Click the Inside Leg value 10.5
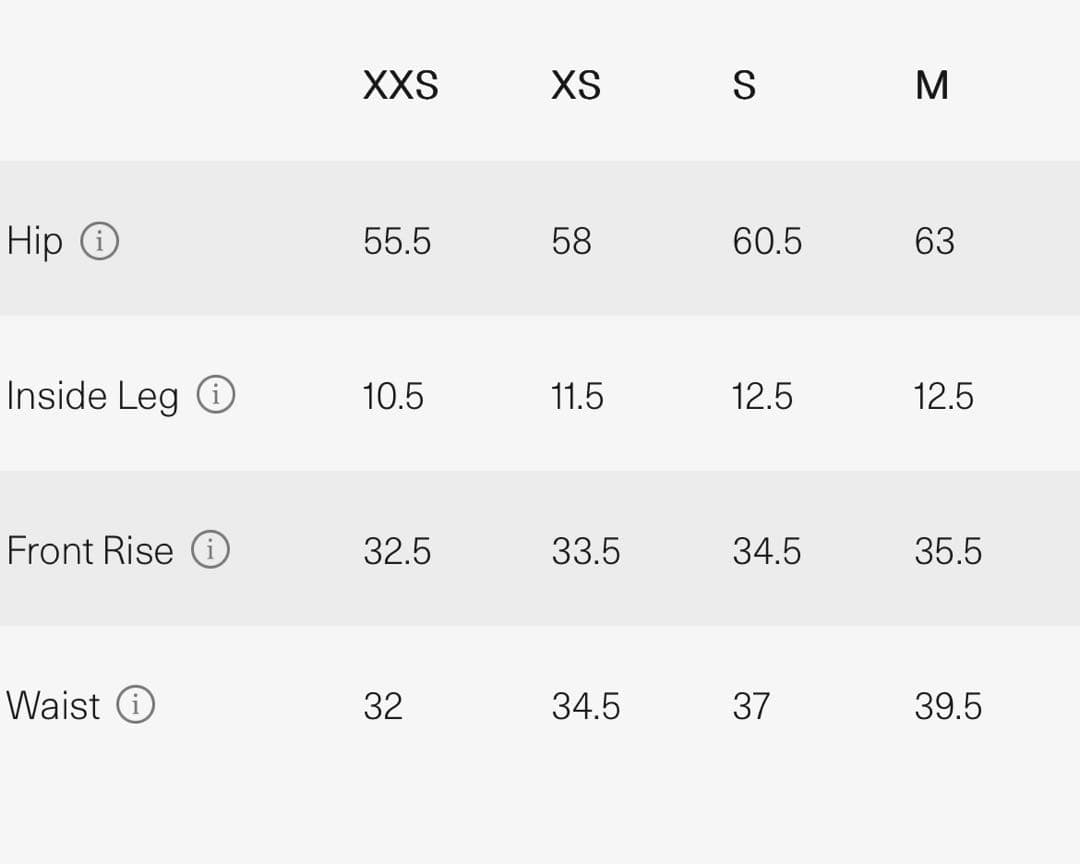 (x=393, y=397)
